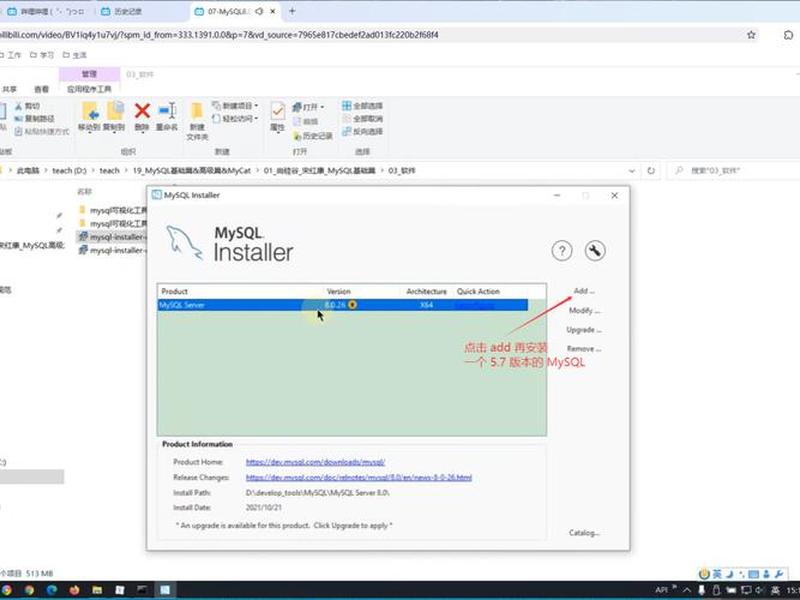Select the MySQL Server row in product list
The image size is (800, 600).
[x=343, y=305]
